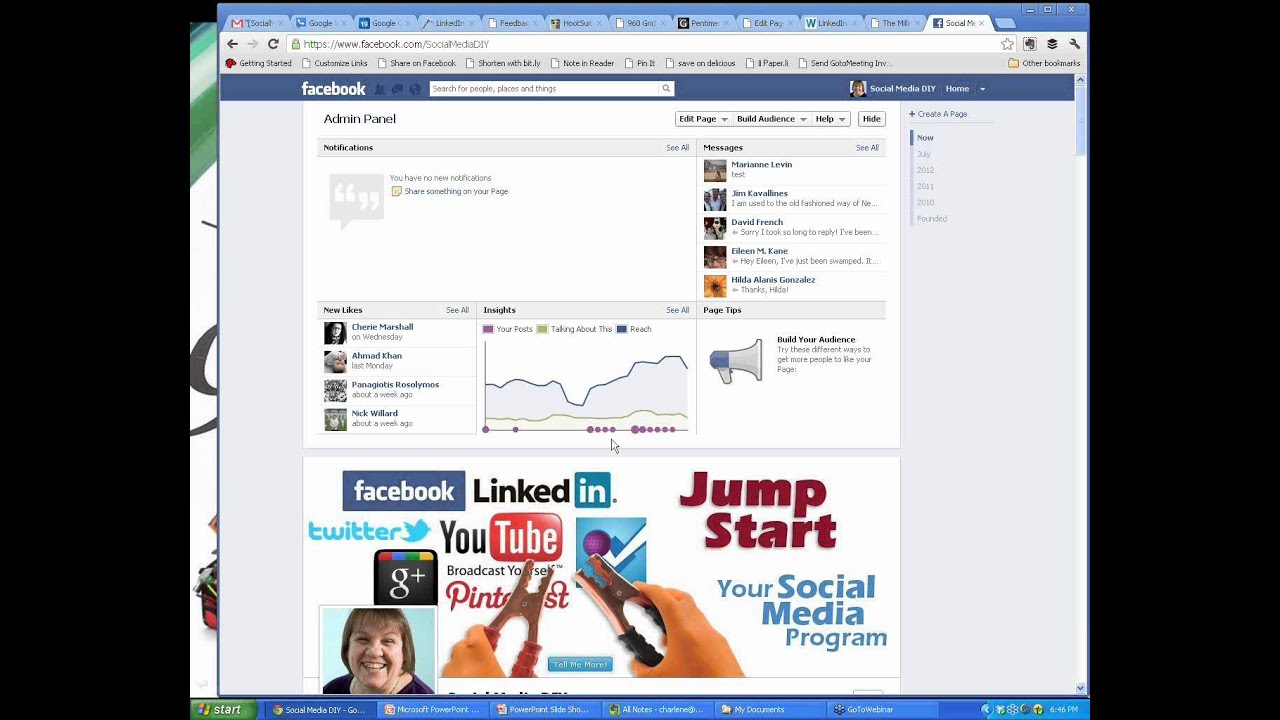
Task: Switch to the Feedback tab
Action: (516, 23)
